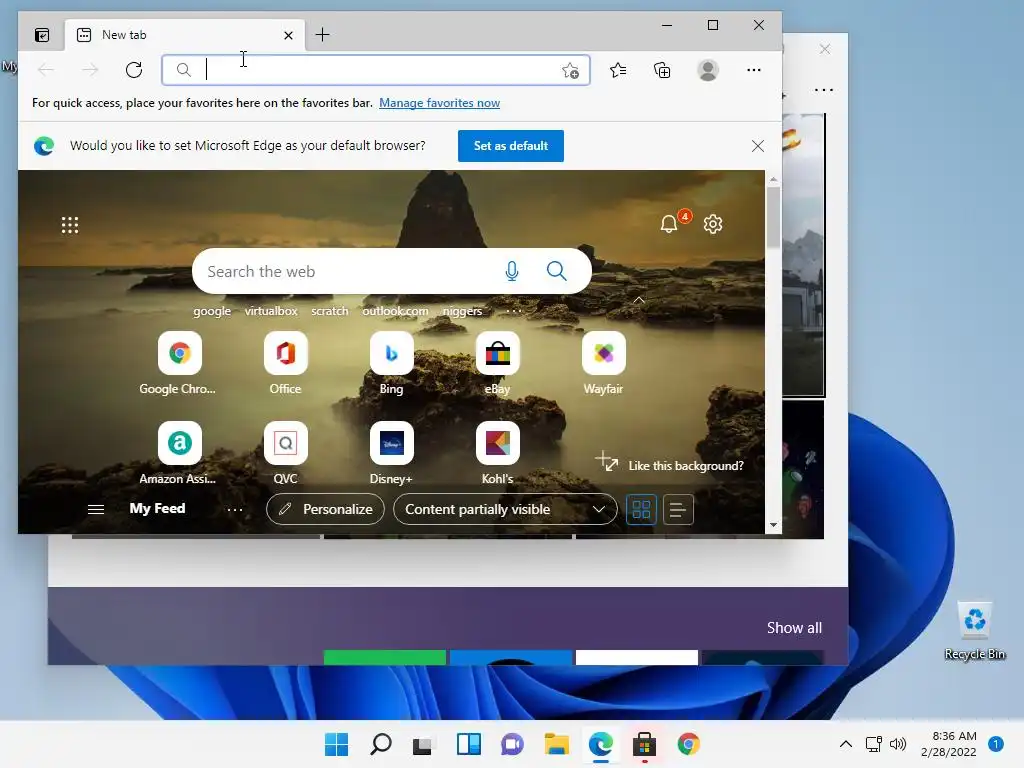
Task: Open notifications bell with 4 badge
Action: tap(671, 222)
